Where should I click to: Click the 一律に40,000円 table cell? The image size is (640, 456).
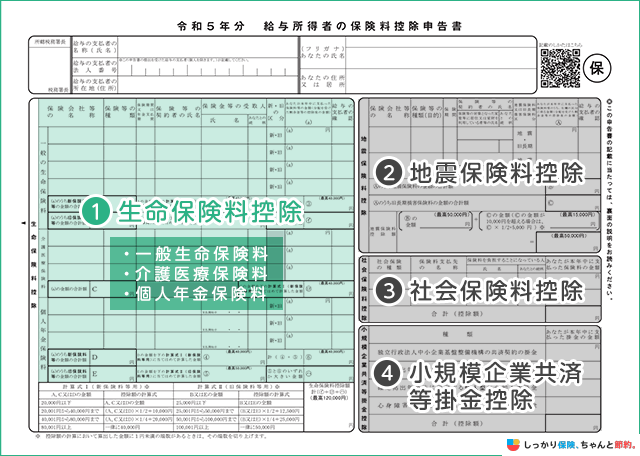coord(139,427)
